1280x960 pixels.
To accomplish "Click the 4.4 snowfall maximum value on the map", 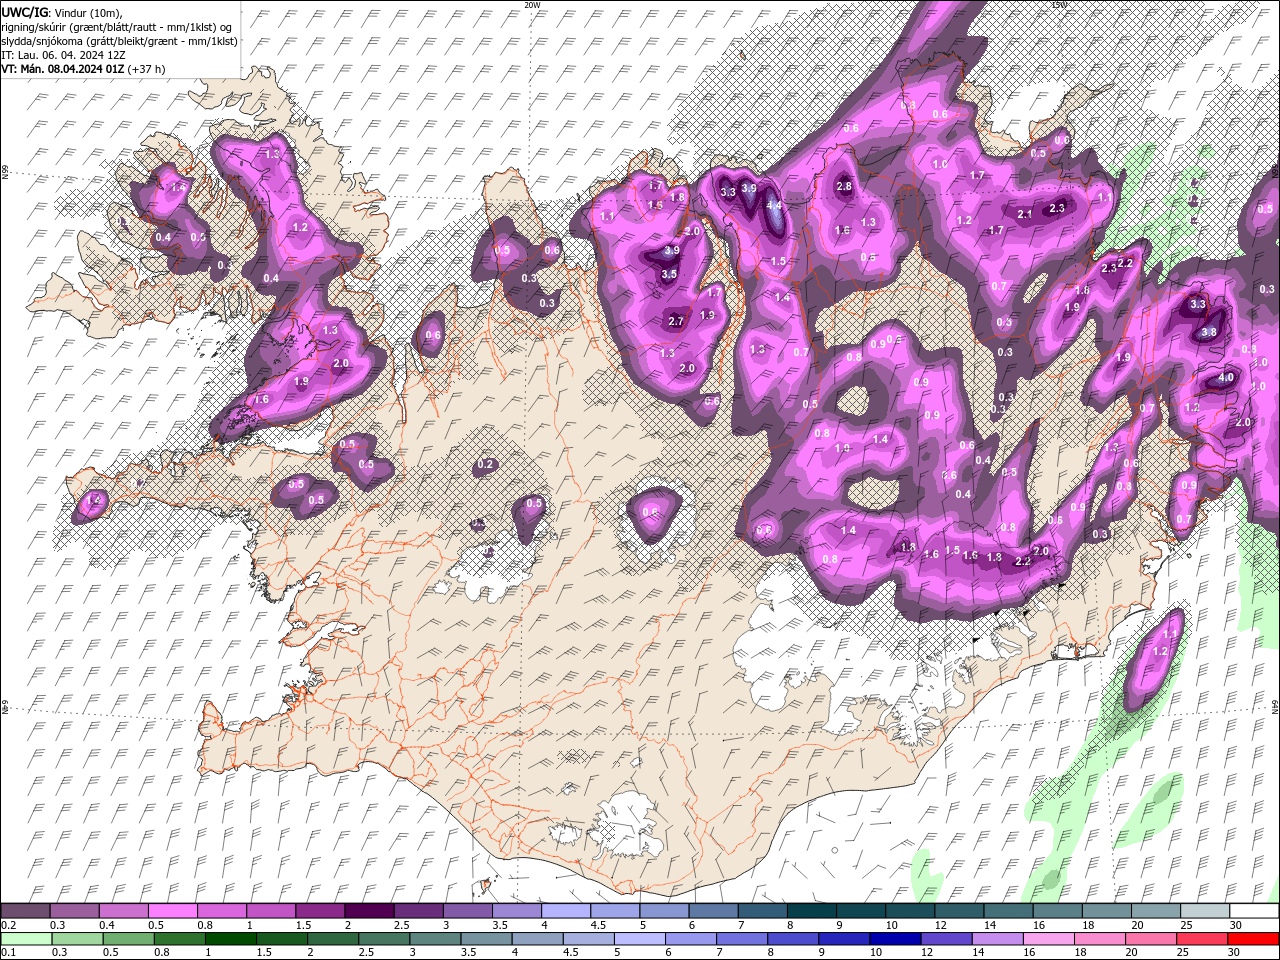I will point(774,205).
